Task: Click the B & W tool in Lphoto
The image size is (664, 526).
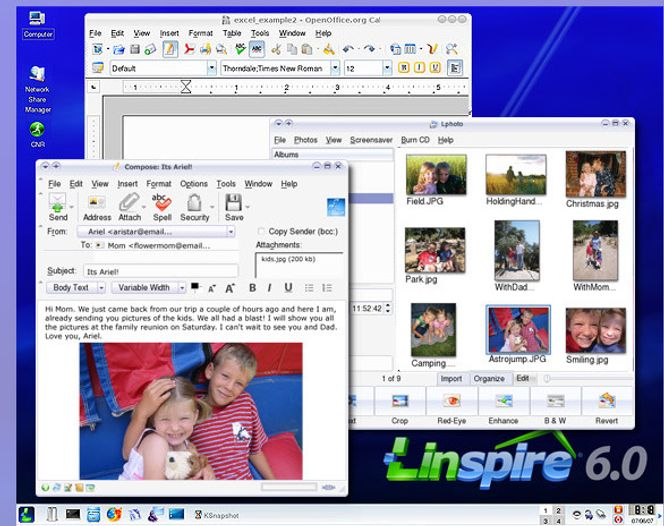Action: [x=555, y=401]
